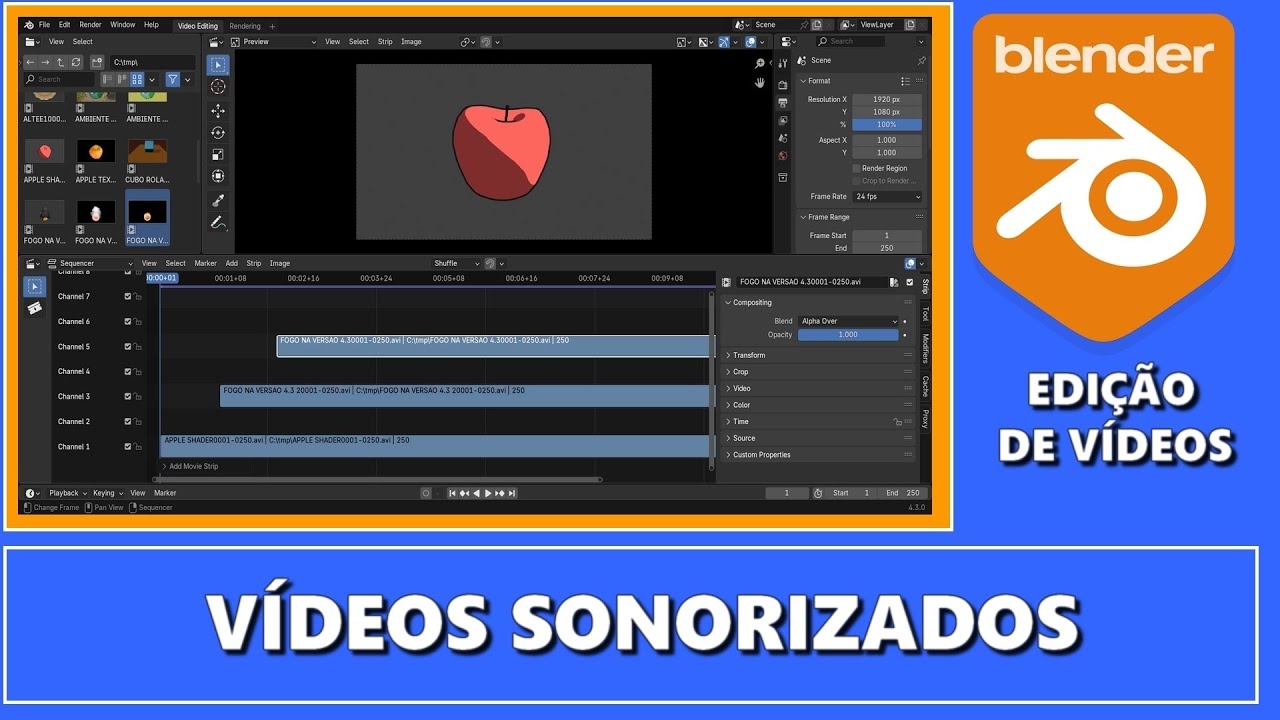Open the Output properties tab icon
The height and width of the screenshot is (720, 1280).
[783, 103]
